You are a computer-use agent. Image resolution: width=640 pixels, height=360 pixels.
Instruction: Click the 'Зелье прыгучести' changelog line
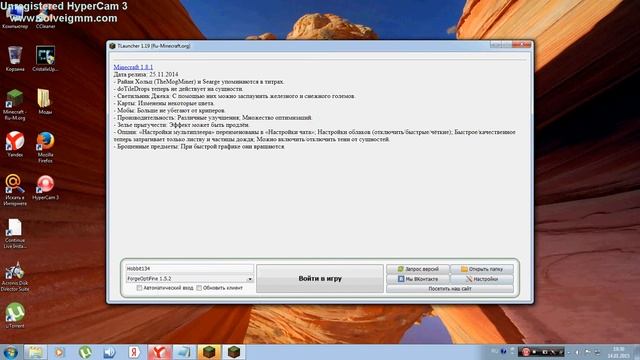tap(182, 125)
